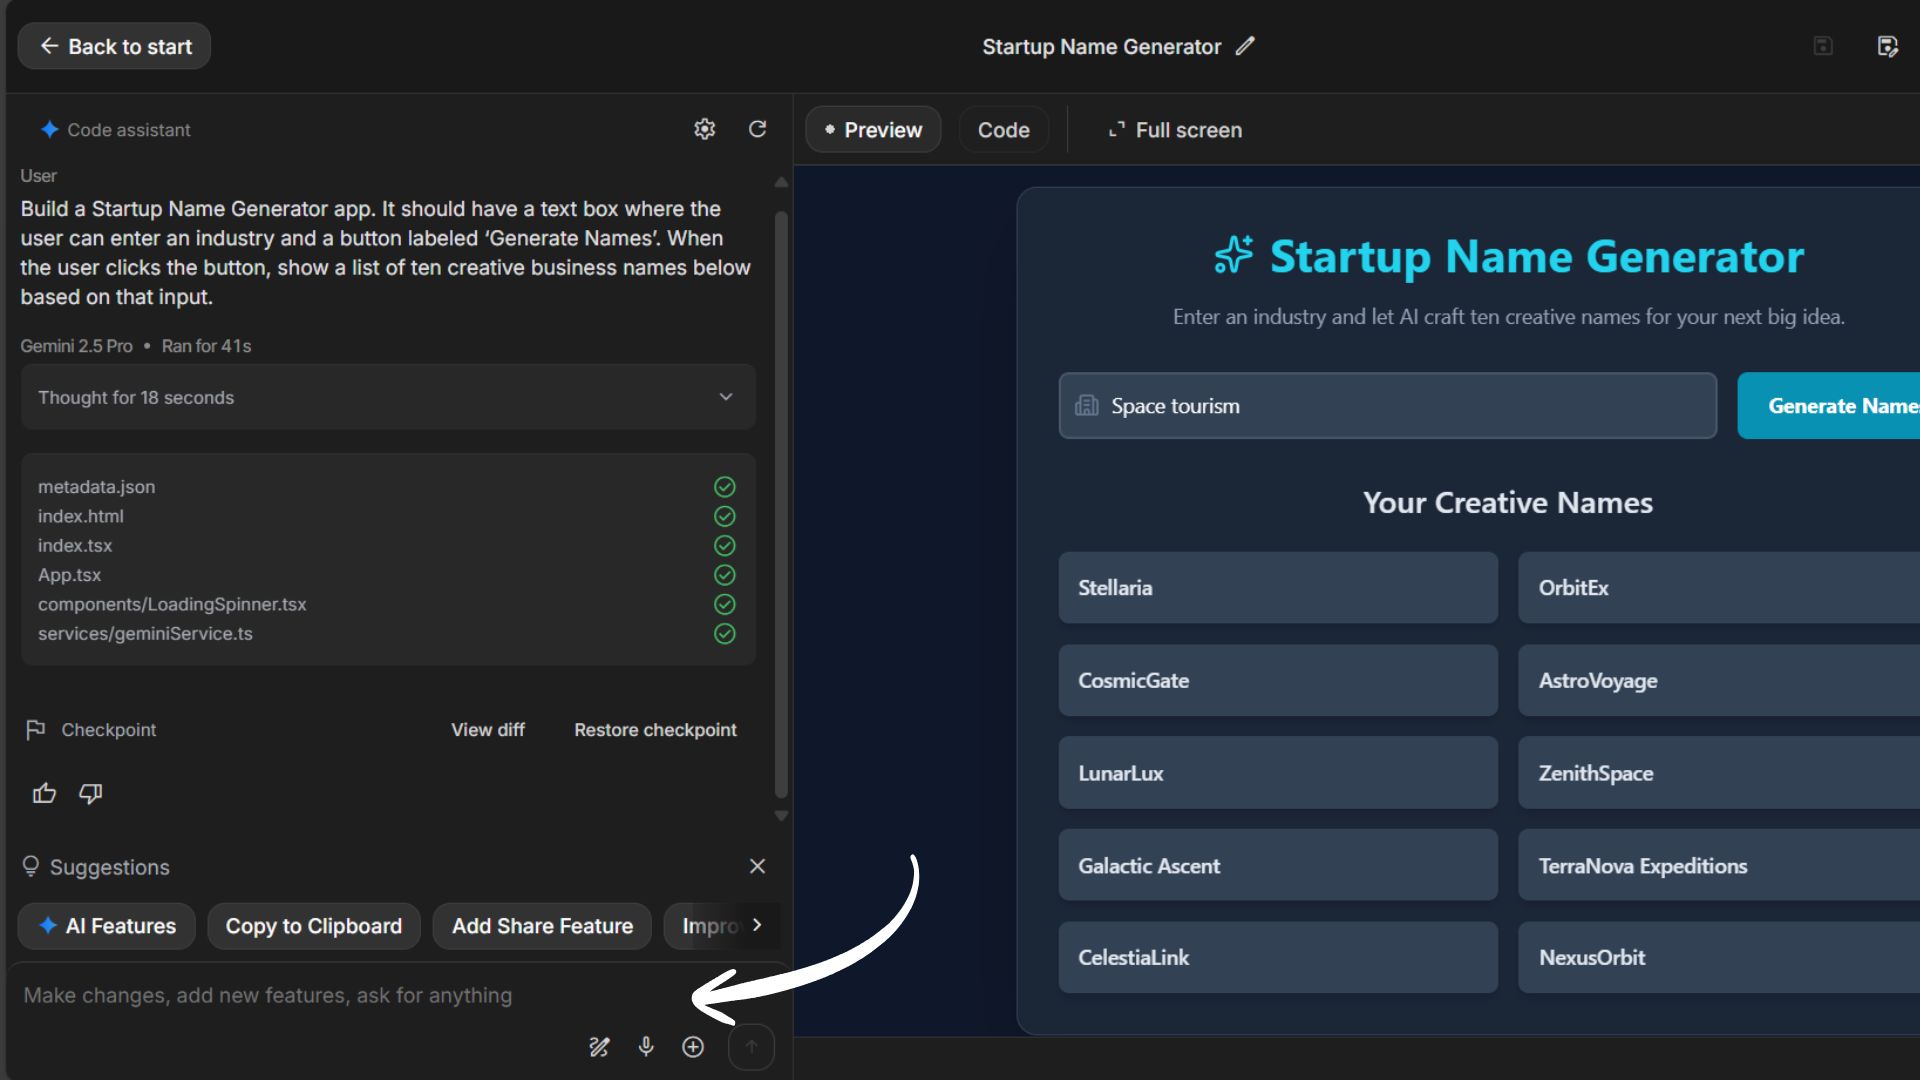Click the thumbs down feedback icon
This screenshot has width=1920, height=1080.
click(x=91, y=793)
